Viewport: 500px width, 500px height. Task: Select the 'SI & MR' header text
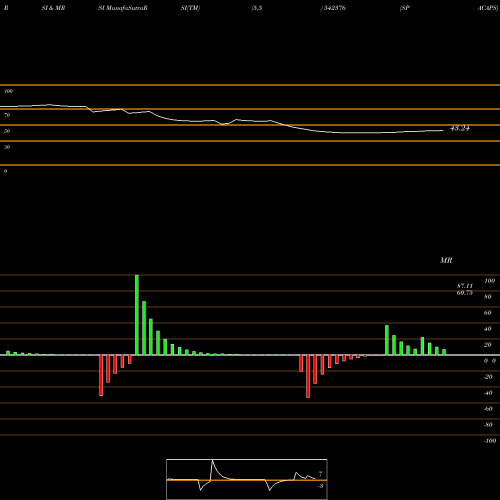tap(53, 8)
